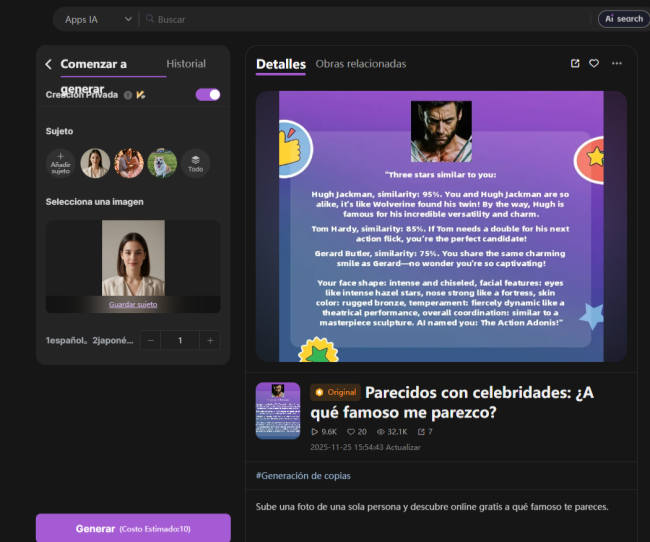
Task: Click the Ai search button
Action: tap(623, 19)
